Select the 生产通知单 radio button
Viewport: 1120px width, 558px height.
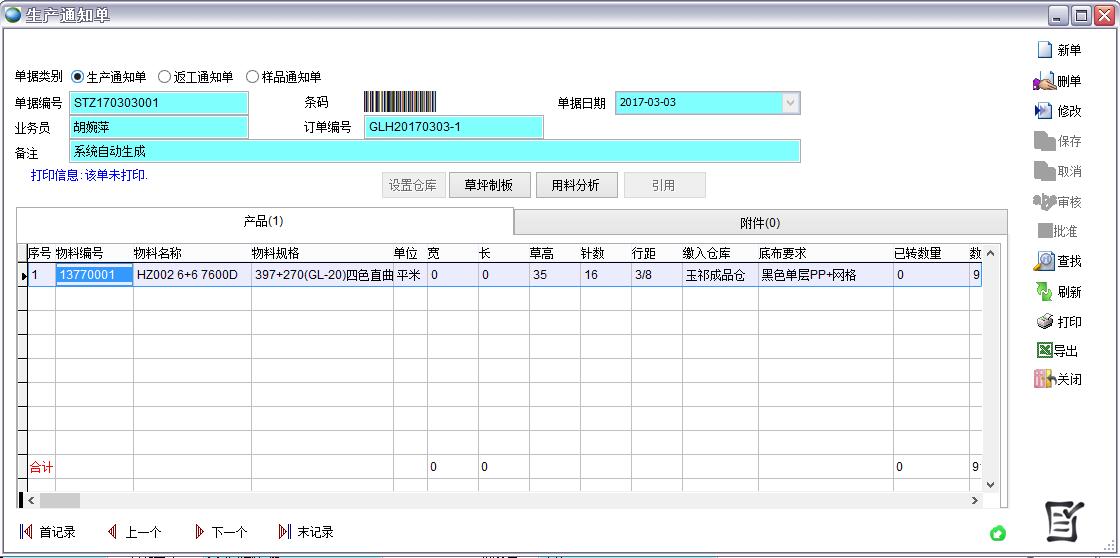pos(78,77)
